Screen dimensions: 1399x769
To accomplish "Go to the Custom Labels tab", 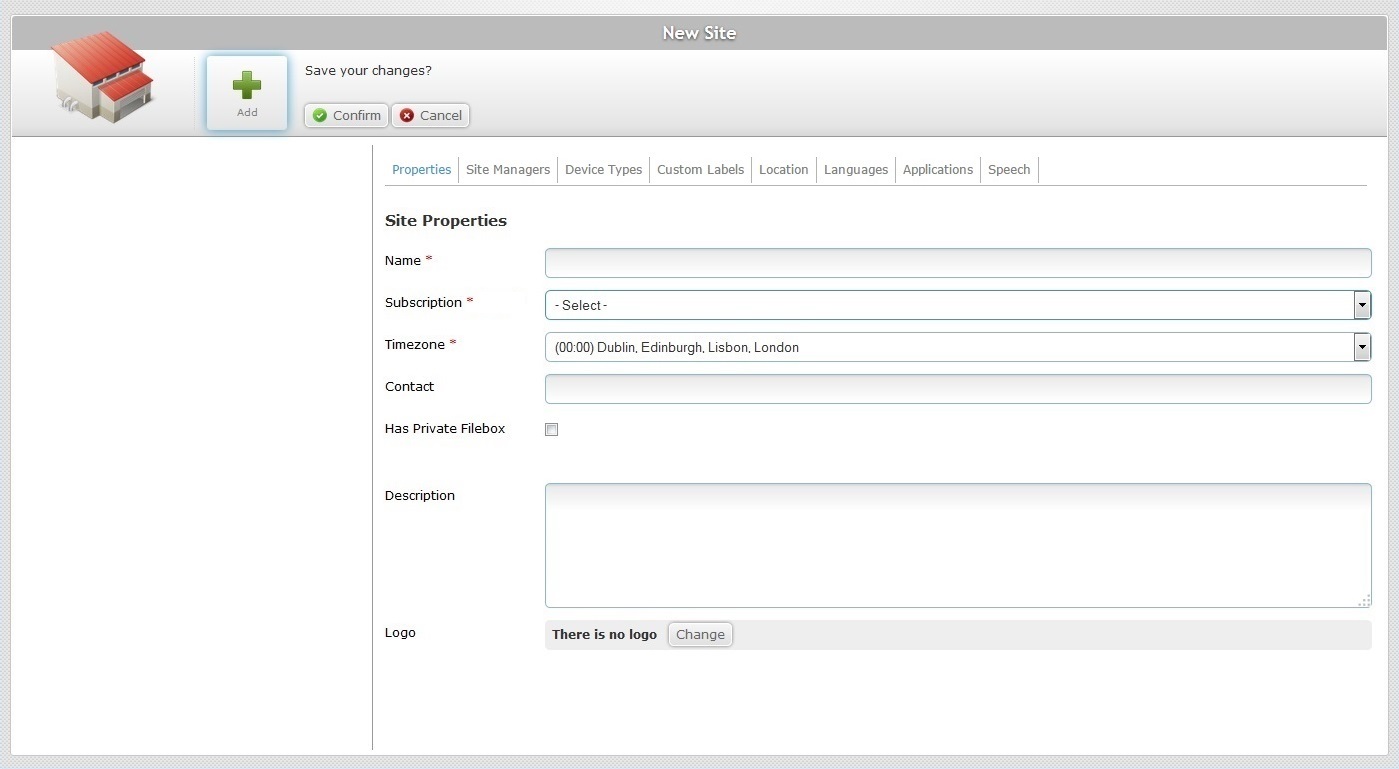I will 701,170.
